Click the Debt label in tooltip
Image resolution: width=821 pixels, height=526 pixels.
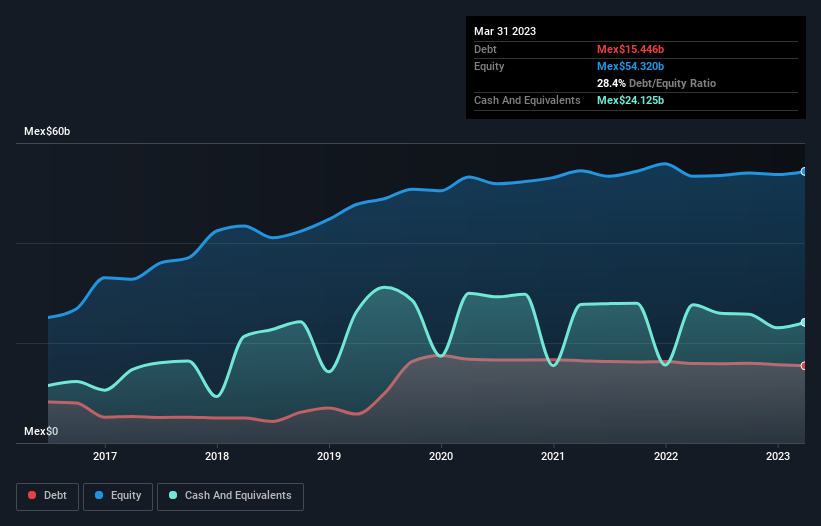click(485, 49)
